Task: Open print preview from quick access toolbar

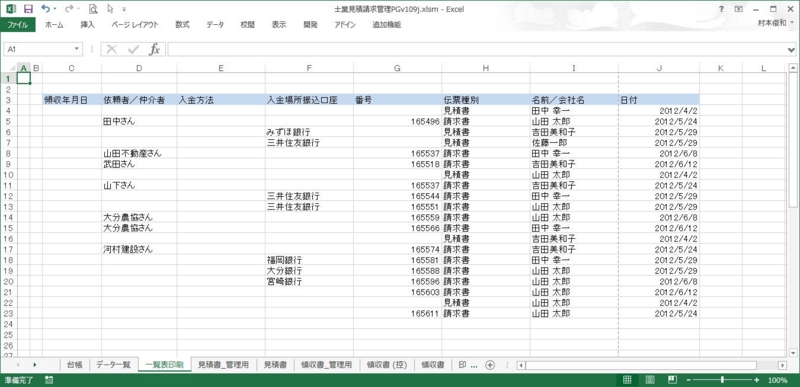Action: [x=93, y=9]
